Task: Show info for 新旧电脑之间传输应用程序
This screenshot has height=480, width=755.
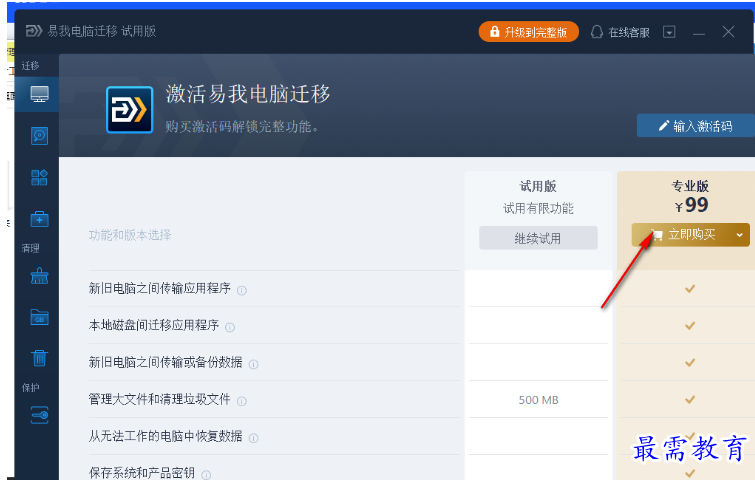Action: point(242,290)
